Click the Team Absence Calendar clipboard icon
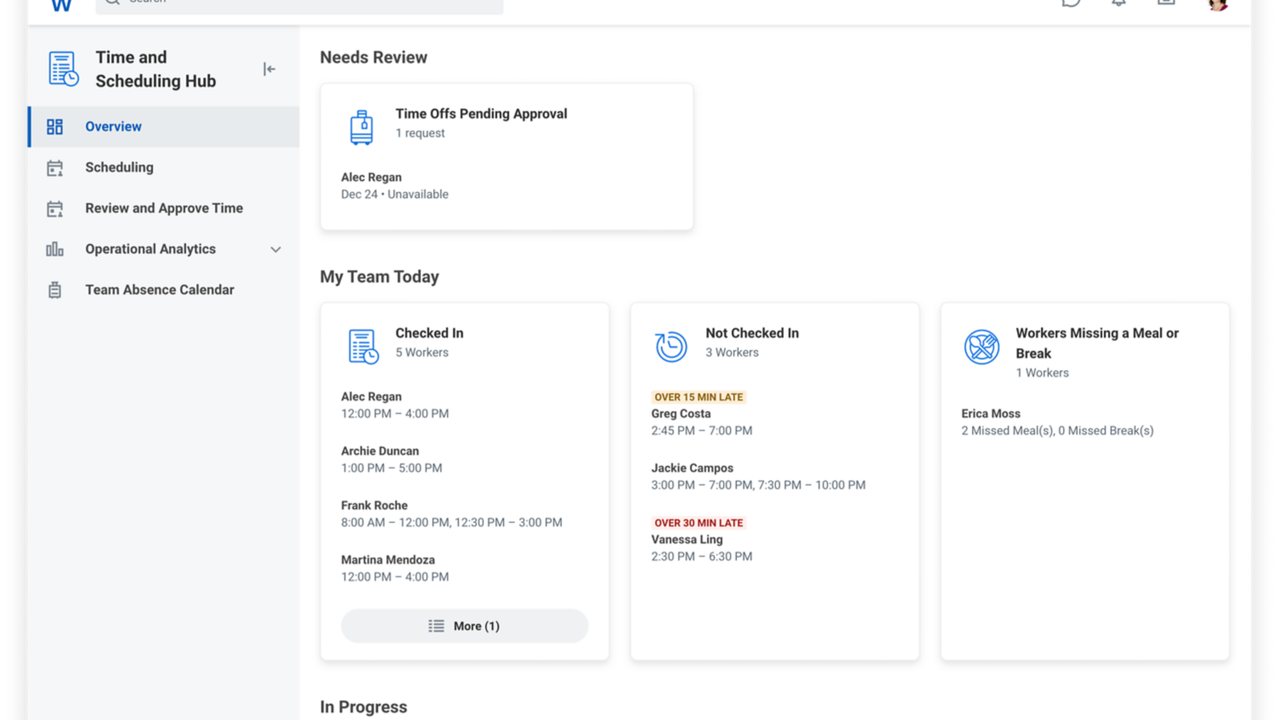The width and height of the screenshot is (1279, 720). coord(55,290)
